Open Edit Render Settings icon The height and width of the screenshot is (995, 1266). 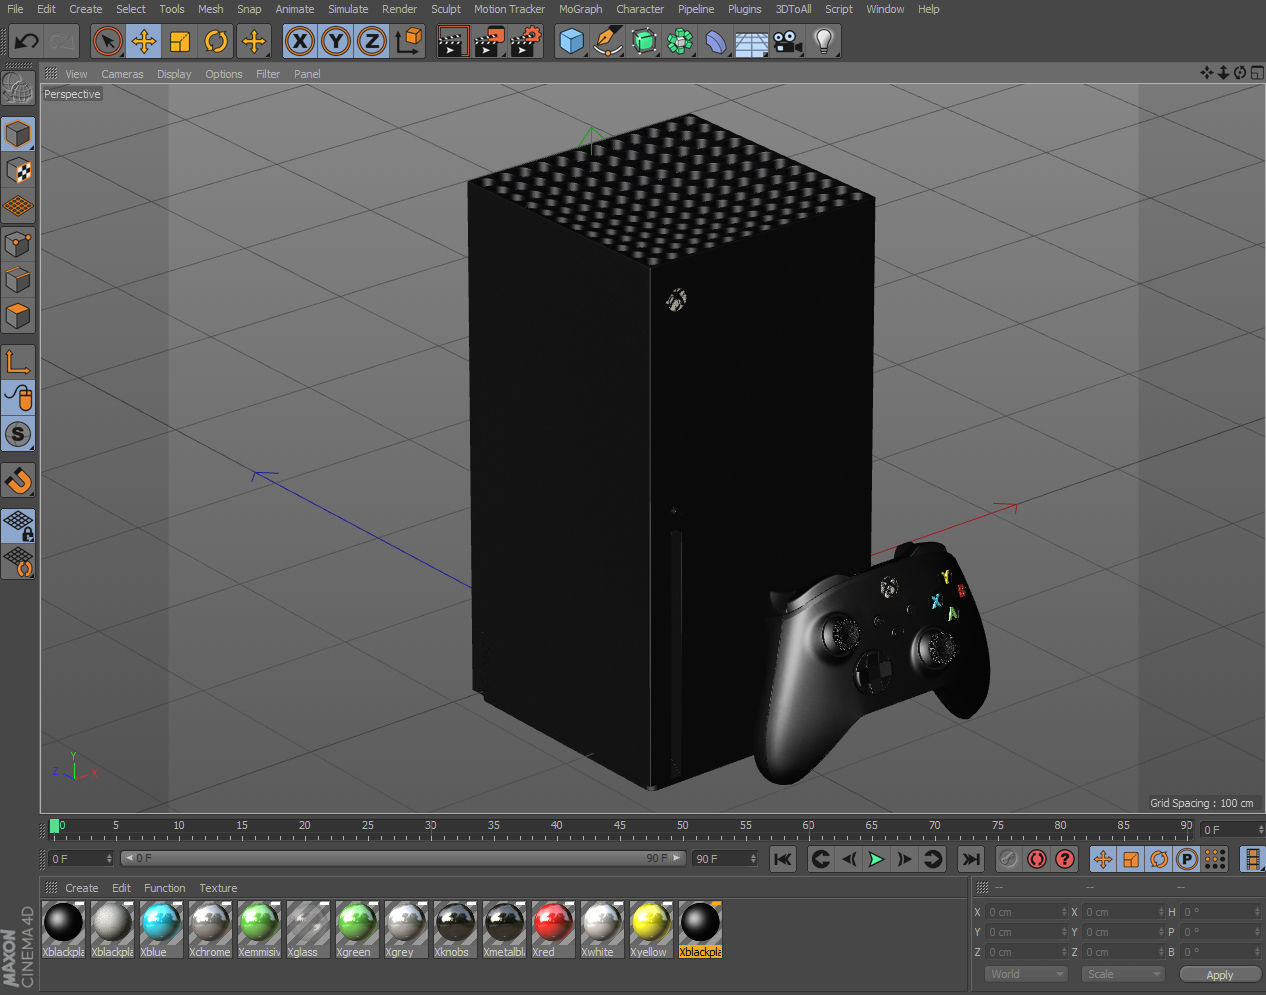coord(526,42)
